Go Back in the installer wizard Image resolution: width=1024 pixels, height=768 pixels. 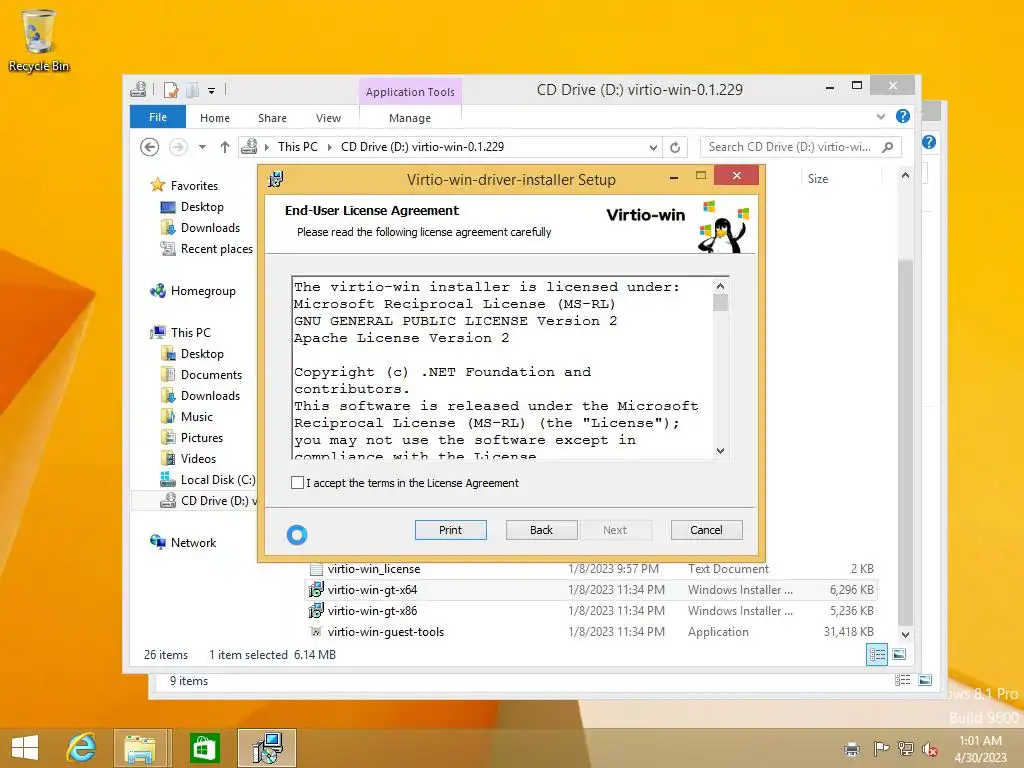tap(541, 530)
